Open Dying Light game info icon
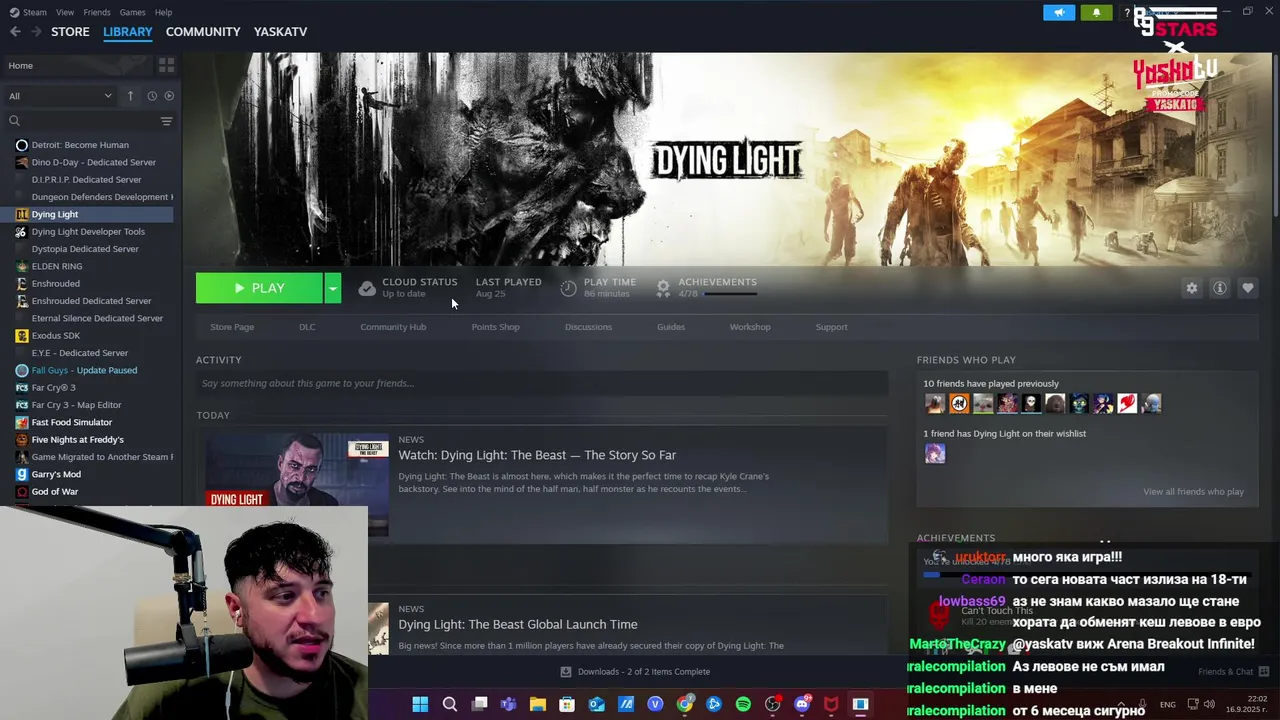The height and width of the screenshot is (720, 1280). point(1219,288)
